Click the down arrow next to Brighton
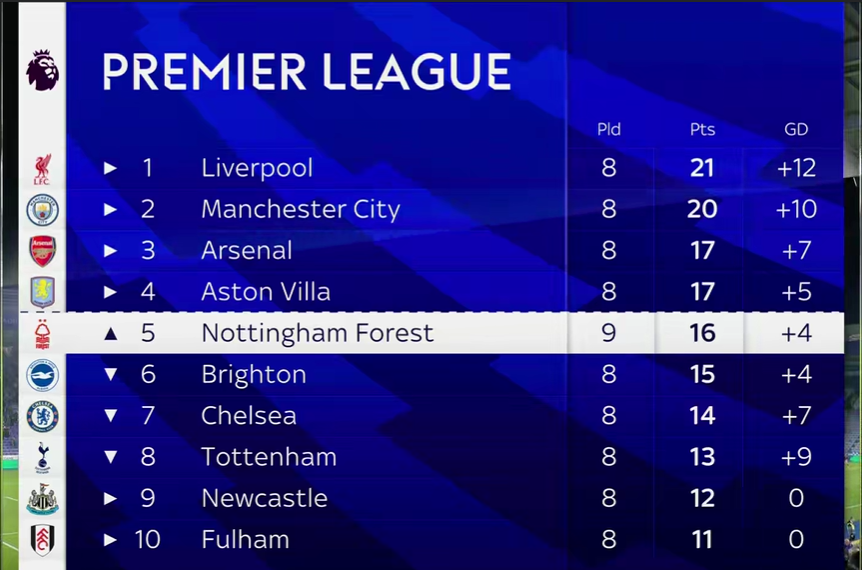Image resolution: width=862 pixels, height=570 pixels. pos(110,374)
